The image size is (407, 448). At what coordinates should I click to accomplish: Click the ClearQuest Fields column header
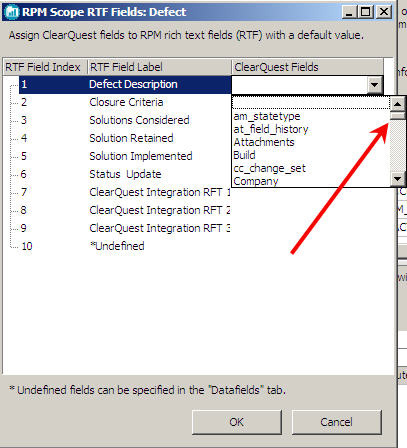point(307,67)
